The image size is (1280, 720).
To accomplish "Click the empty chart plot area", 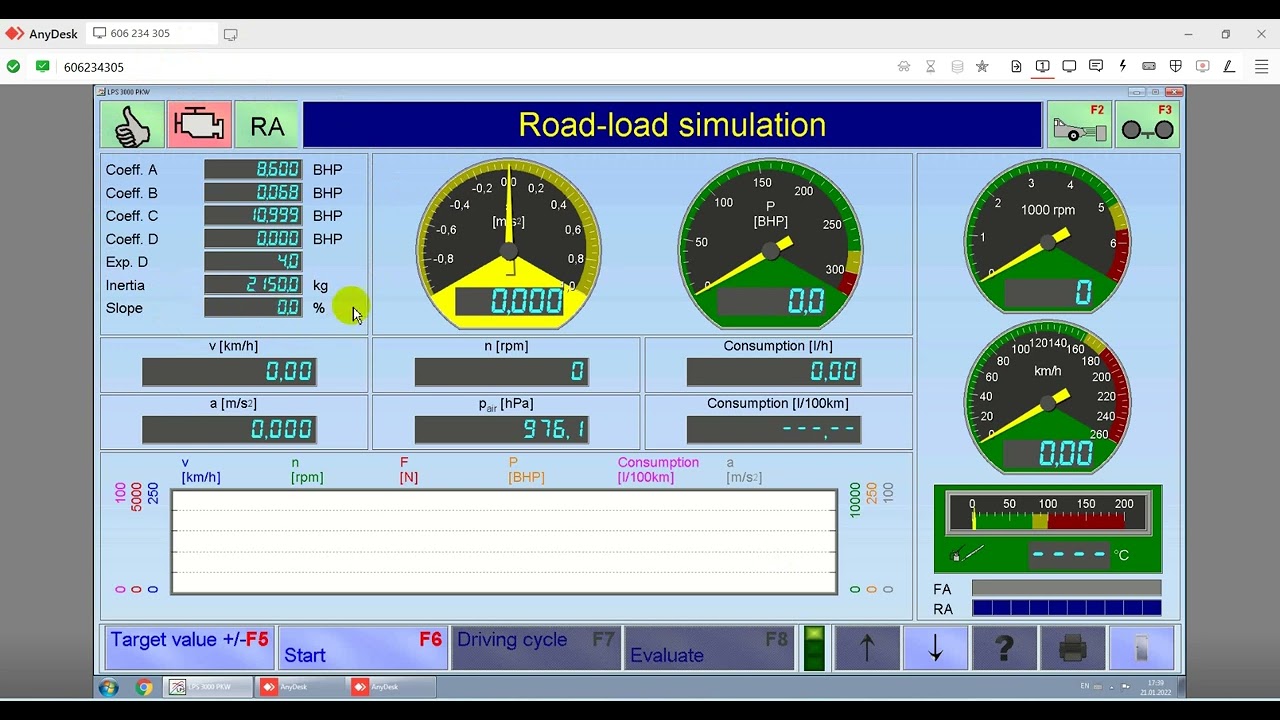I will click(504, 541).
